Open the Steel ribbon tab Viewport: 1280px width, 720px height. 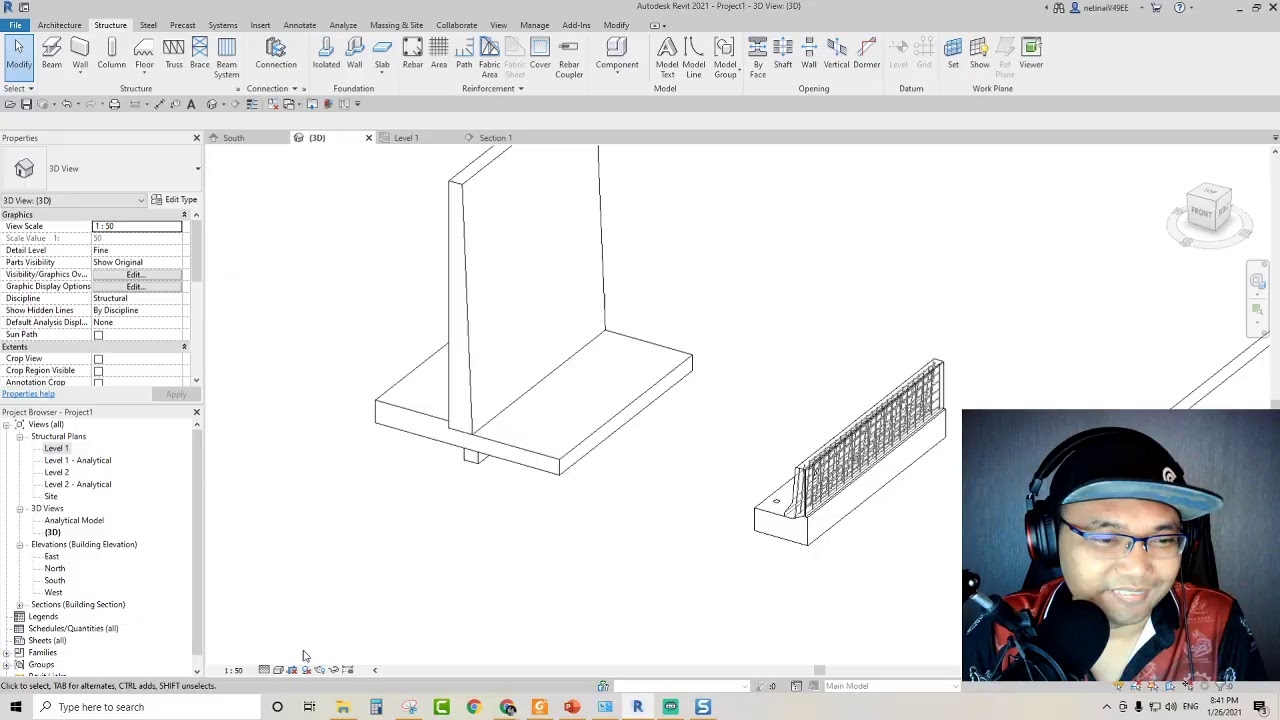(148, 25)
